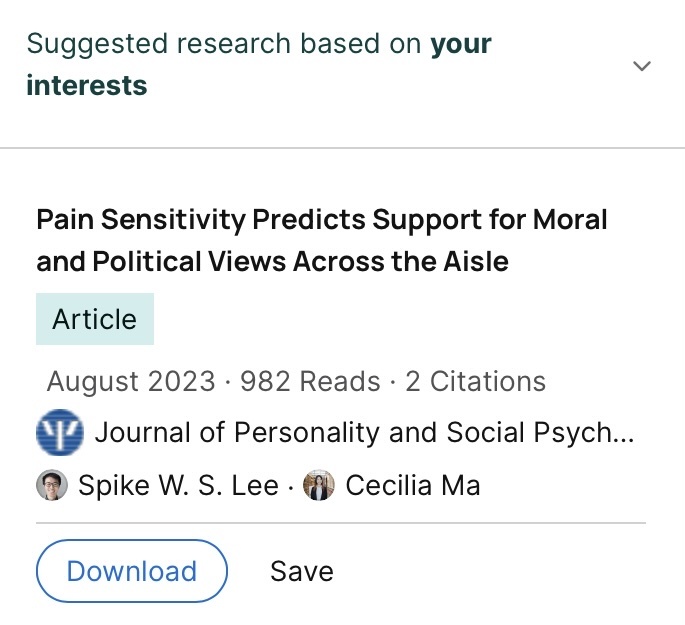Collapse the suggested research section chevron

(642, 66)
